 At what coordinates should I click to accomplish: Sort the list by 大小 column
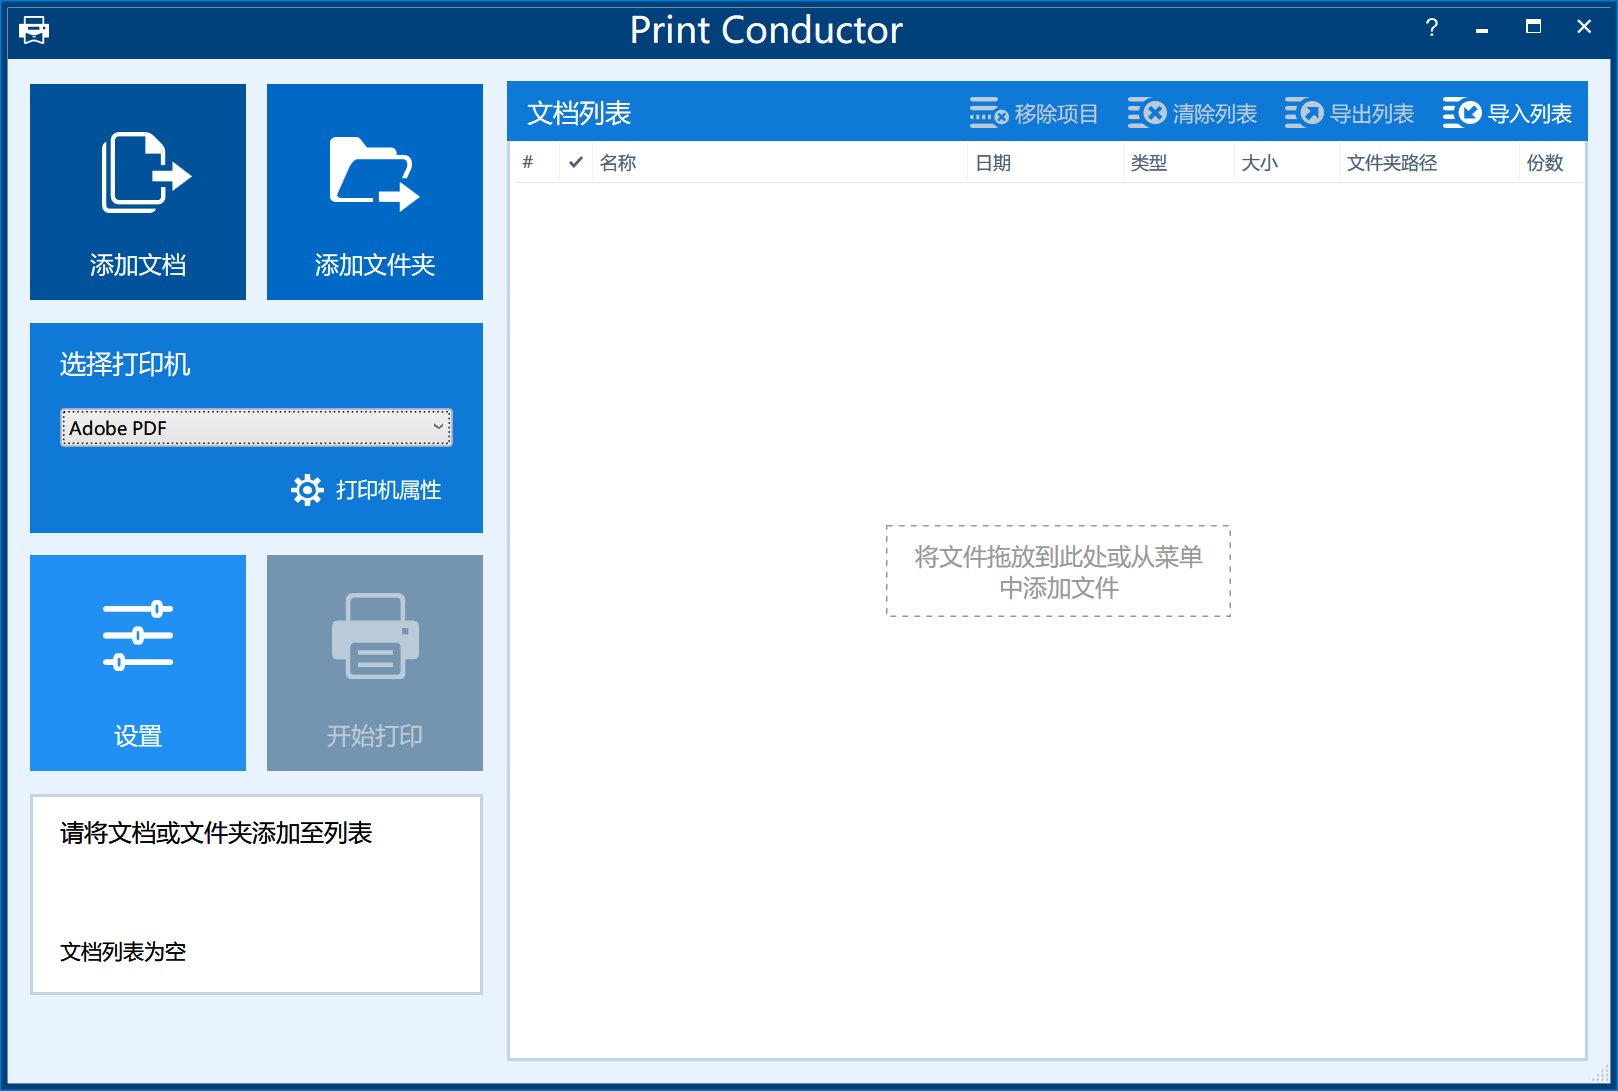coord(1287,162)
